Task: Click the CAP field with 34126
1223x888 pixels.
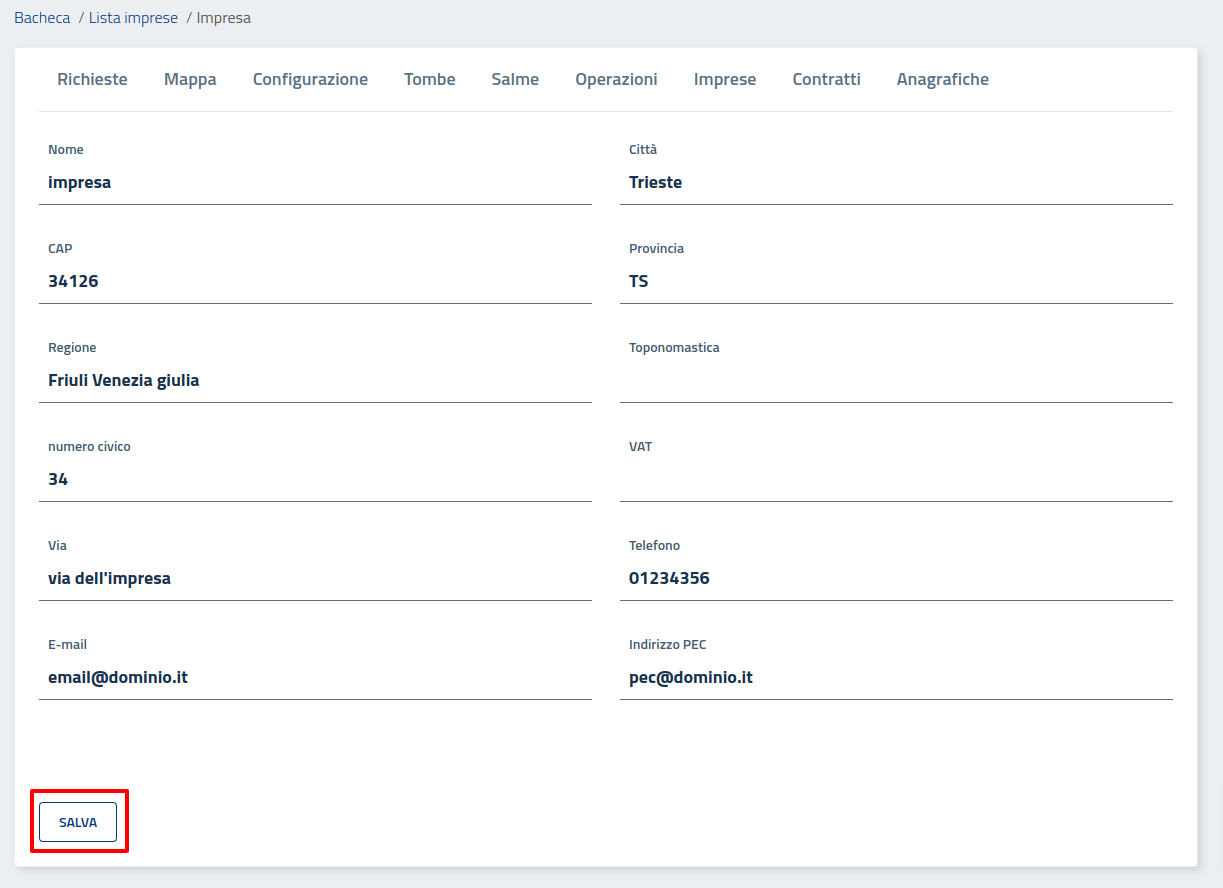Action: pos(315,282)
